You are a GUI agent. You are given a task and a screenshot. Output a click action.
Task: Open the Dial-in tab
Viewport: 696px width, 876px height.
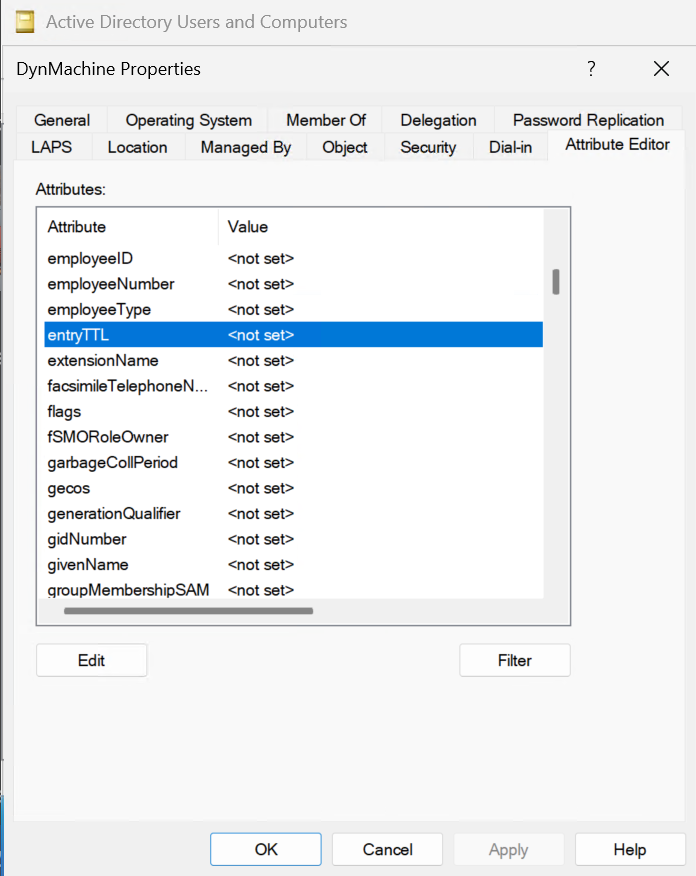510,146
